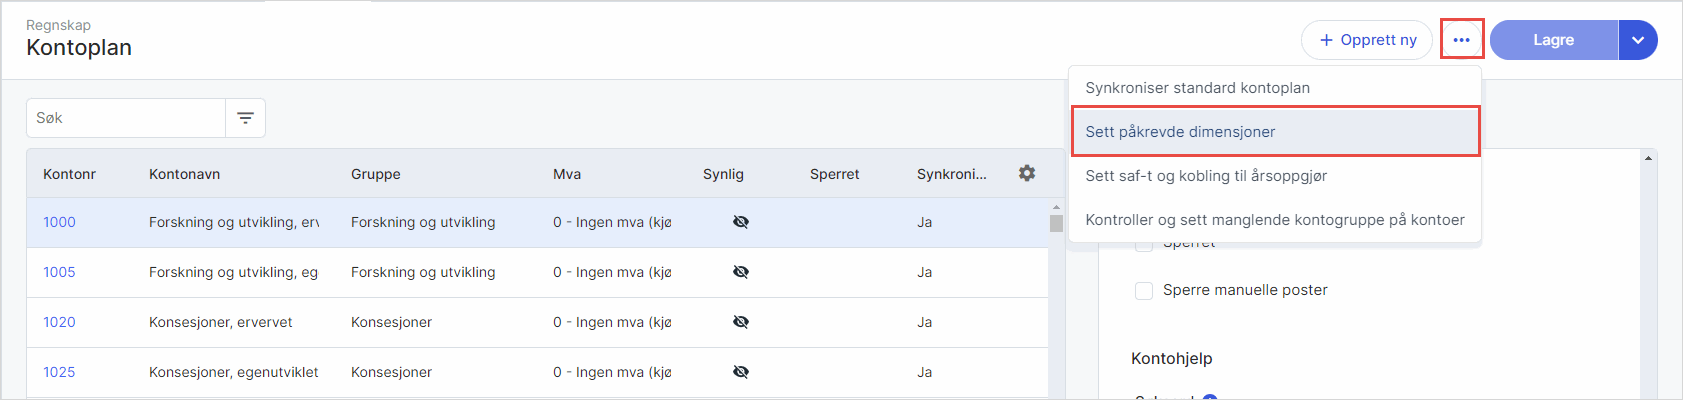
Task: Select Sett saf-t og kobling til årsoppgjør
Action: (1206, 176)
